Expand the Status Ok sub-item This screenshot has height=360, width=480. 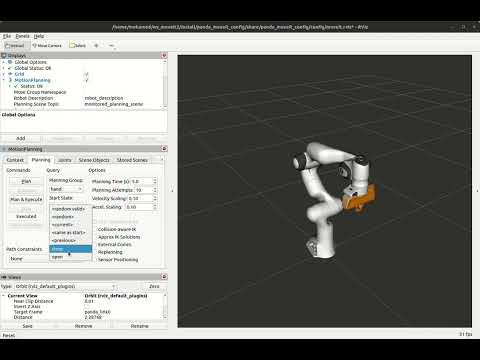click(10, 86)
